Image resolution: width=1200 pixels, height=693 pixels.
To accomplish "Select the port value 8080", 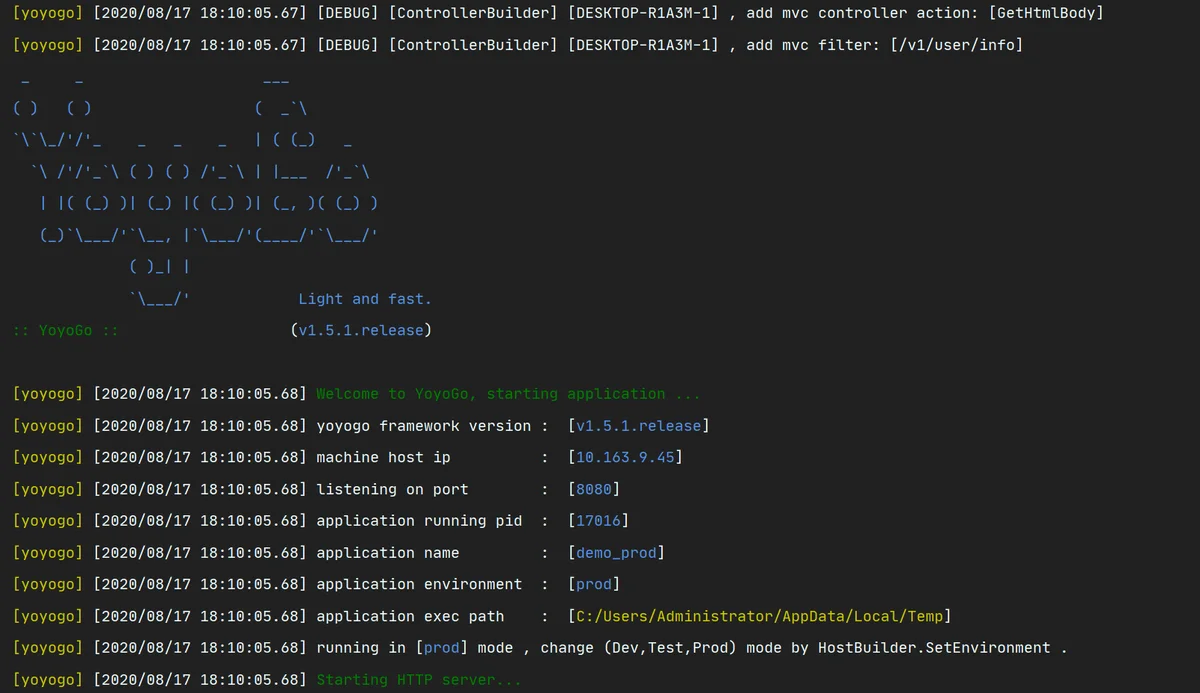I will [594, 489].
